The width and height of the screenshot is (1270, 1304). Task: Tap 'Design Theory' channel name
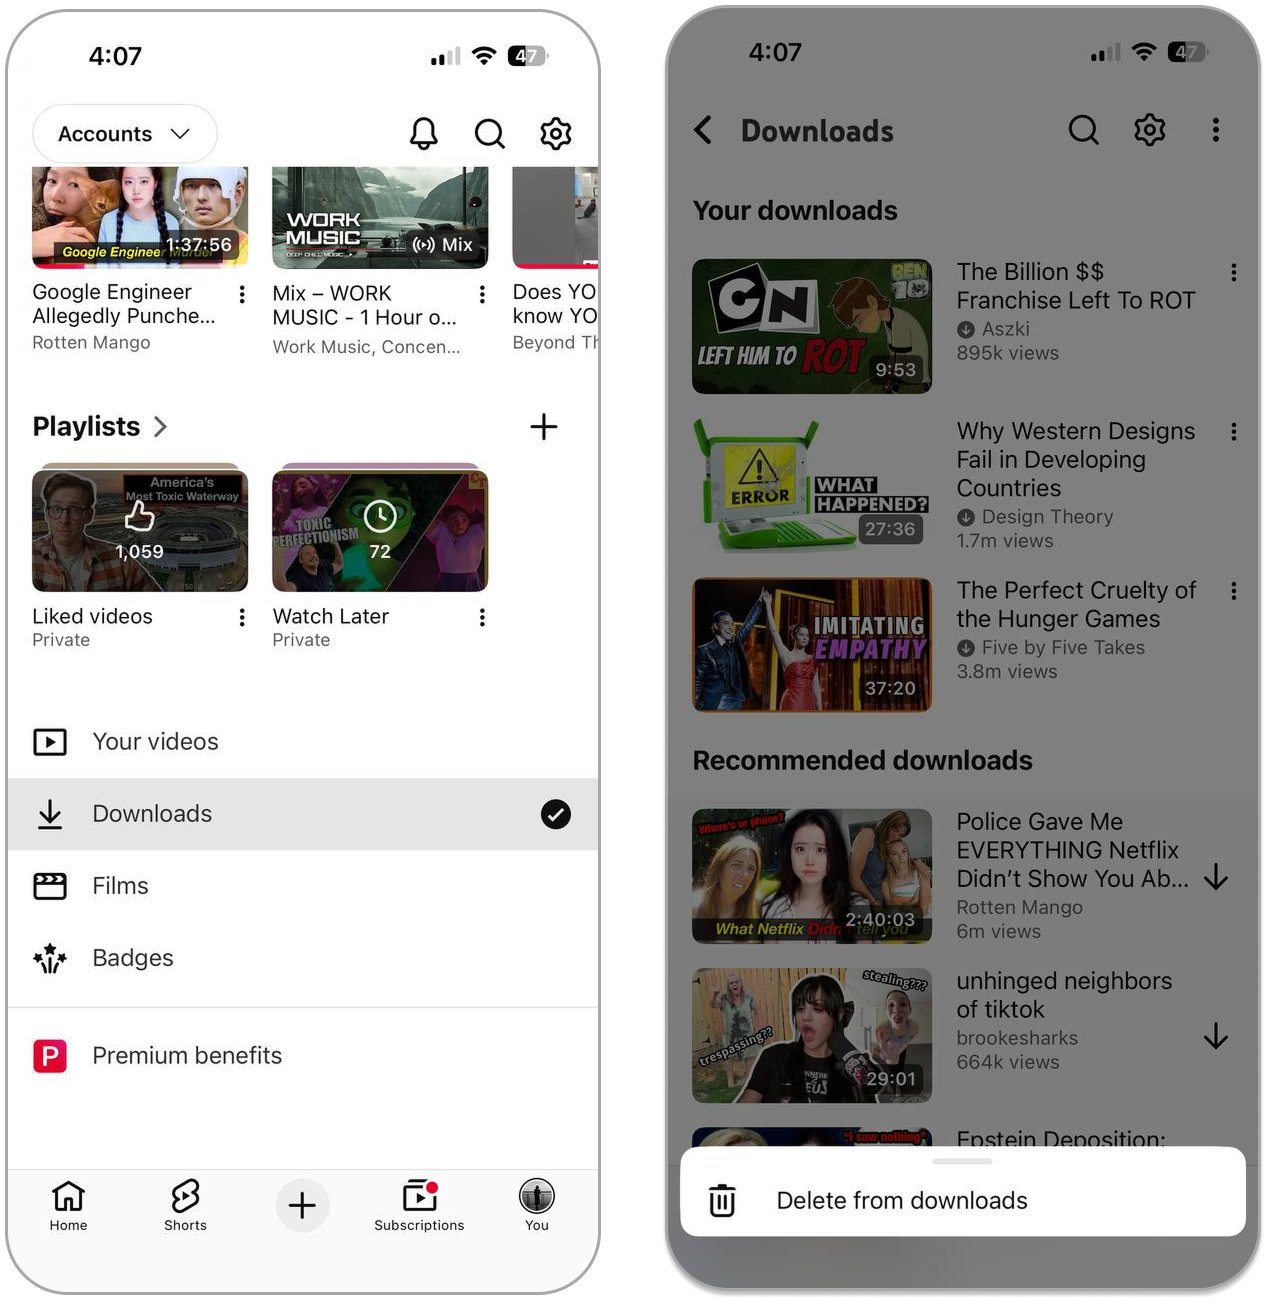[1047, 517]
